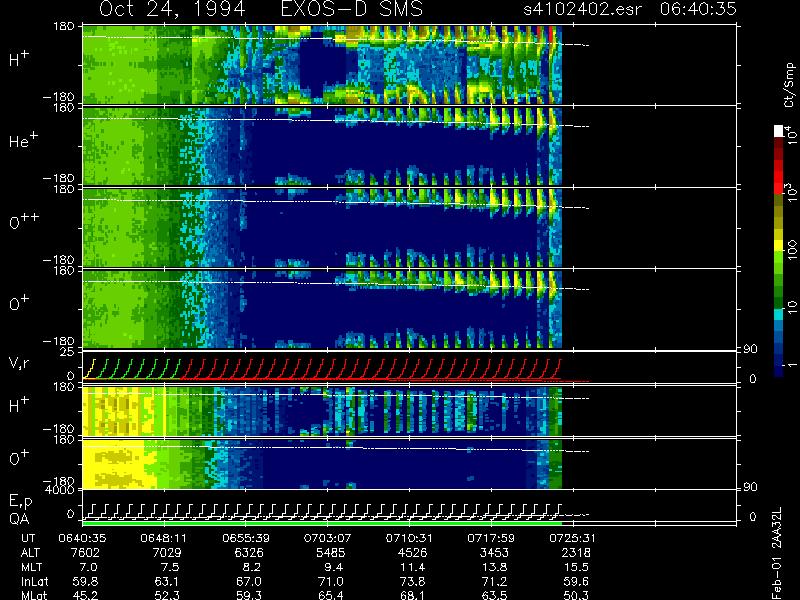Click the header time '06:40:35'

tap(698, 9)
